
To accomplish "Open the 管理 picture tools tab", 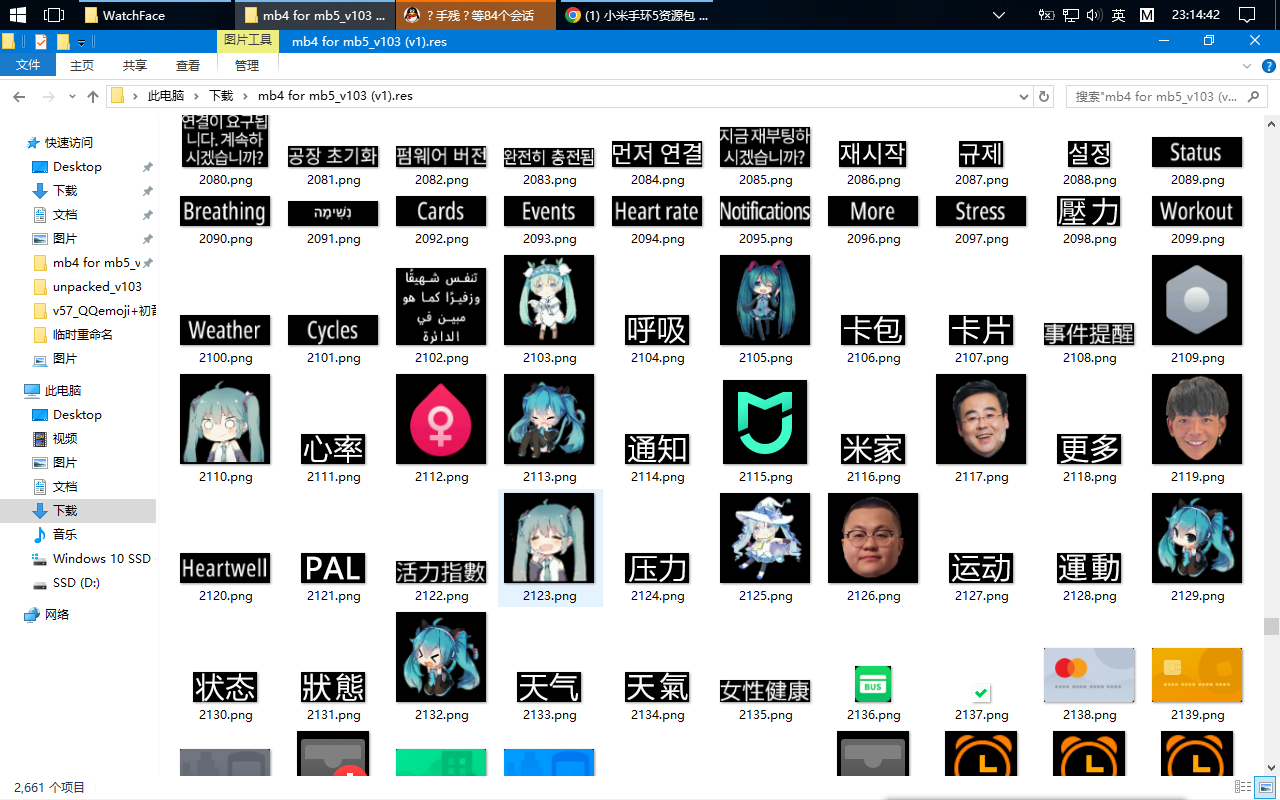I will point(247,65).
